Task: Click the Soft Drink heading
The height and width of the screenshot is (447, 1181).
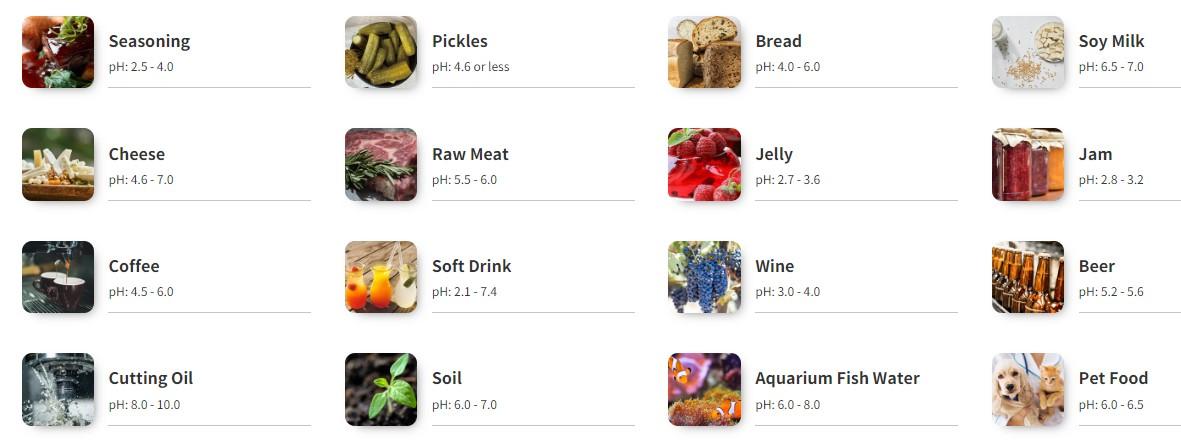Action: (x=471, y=266)
